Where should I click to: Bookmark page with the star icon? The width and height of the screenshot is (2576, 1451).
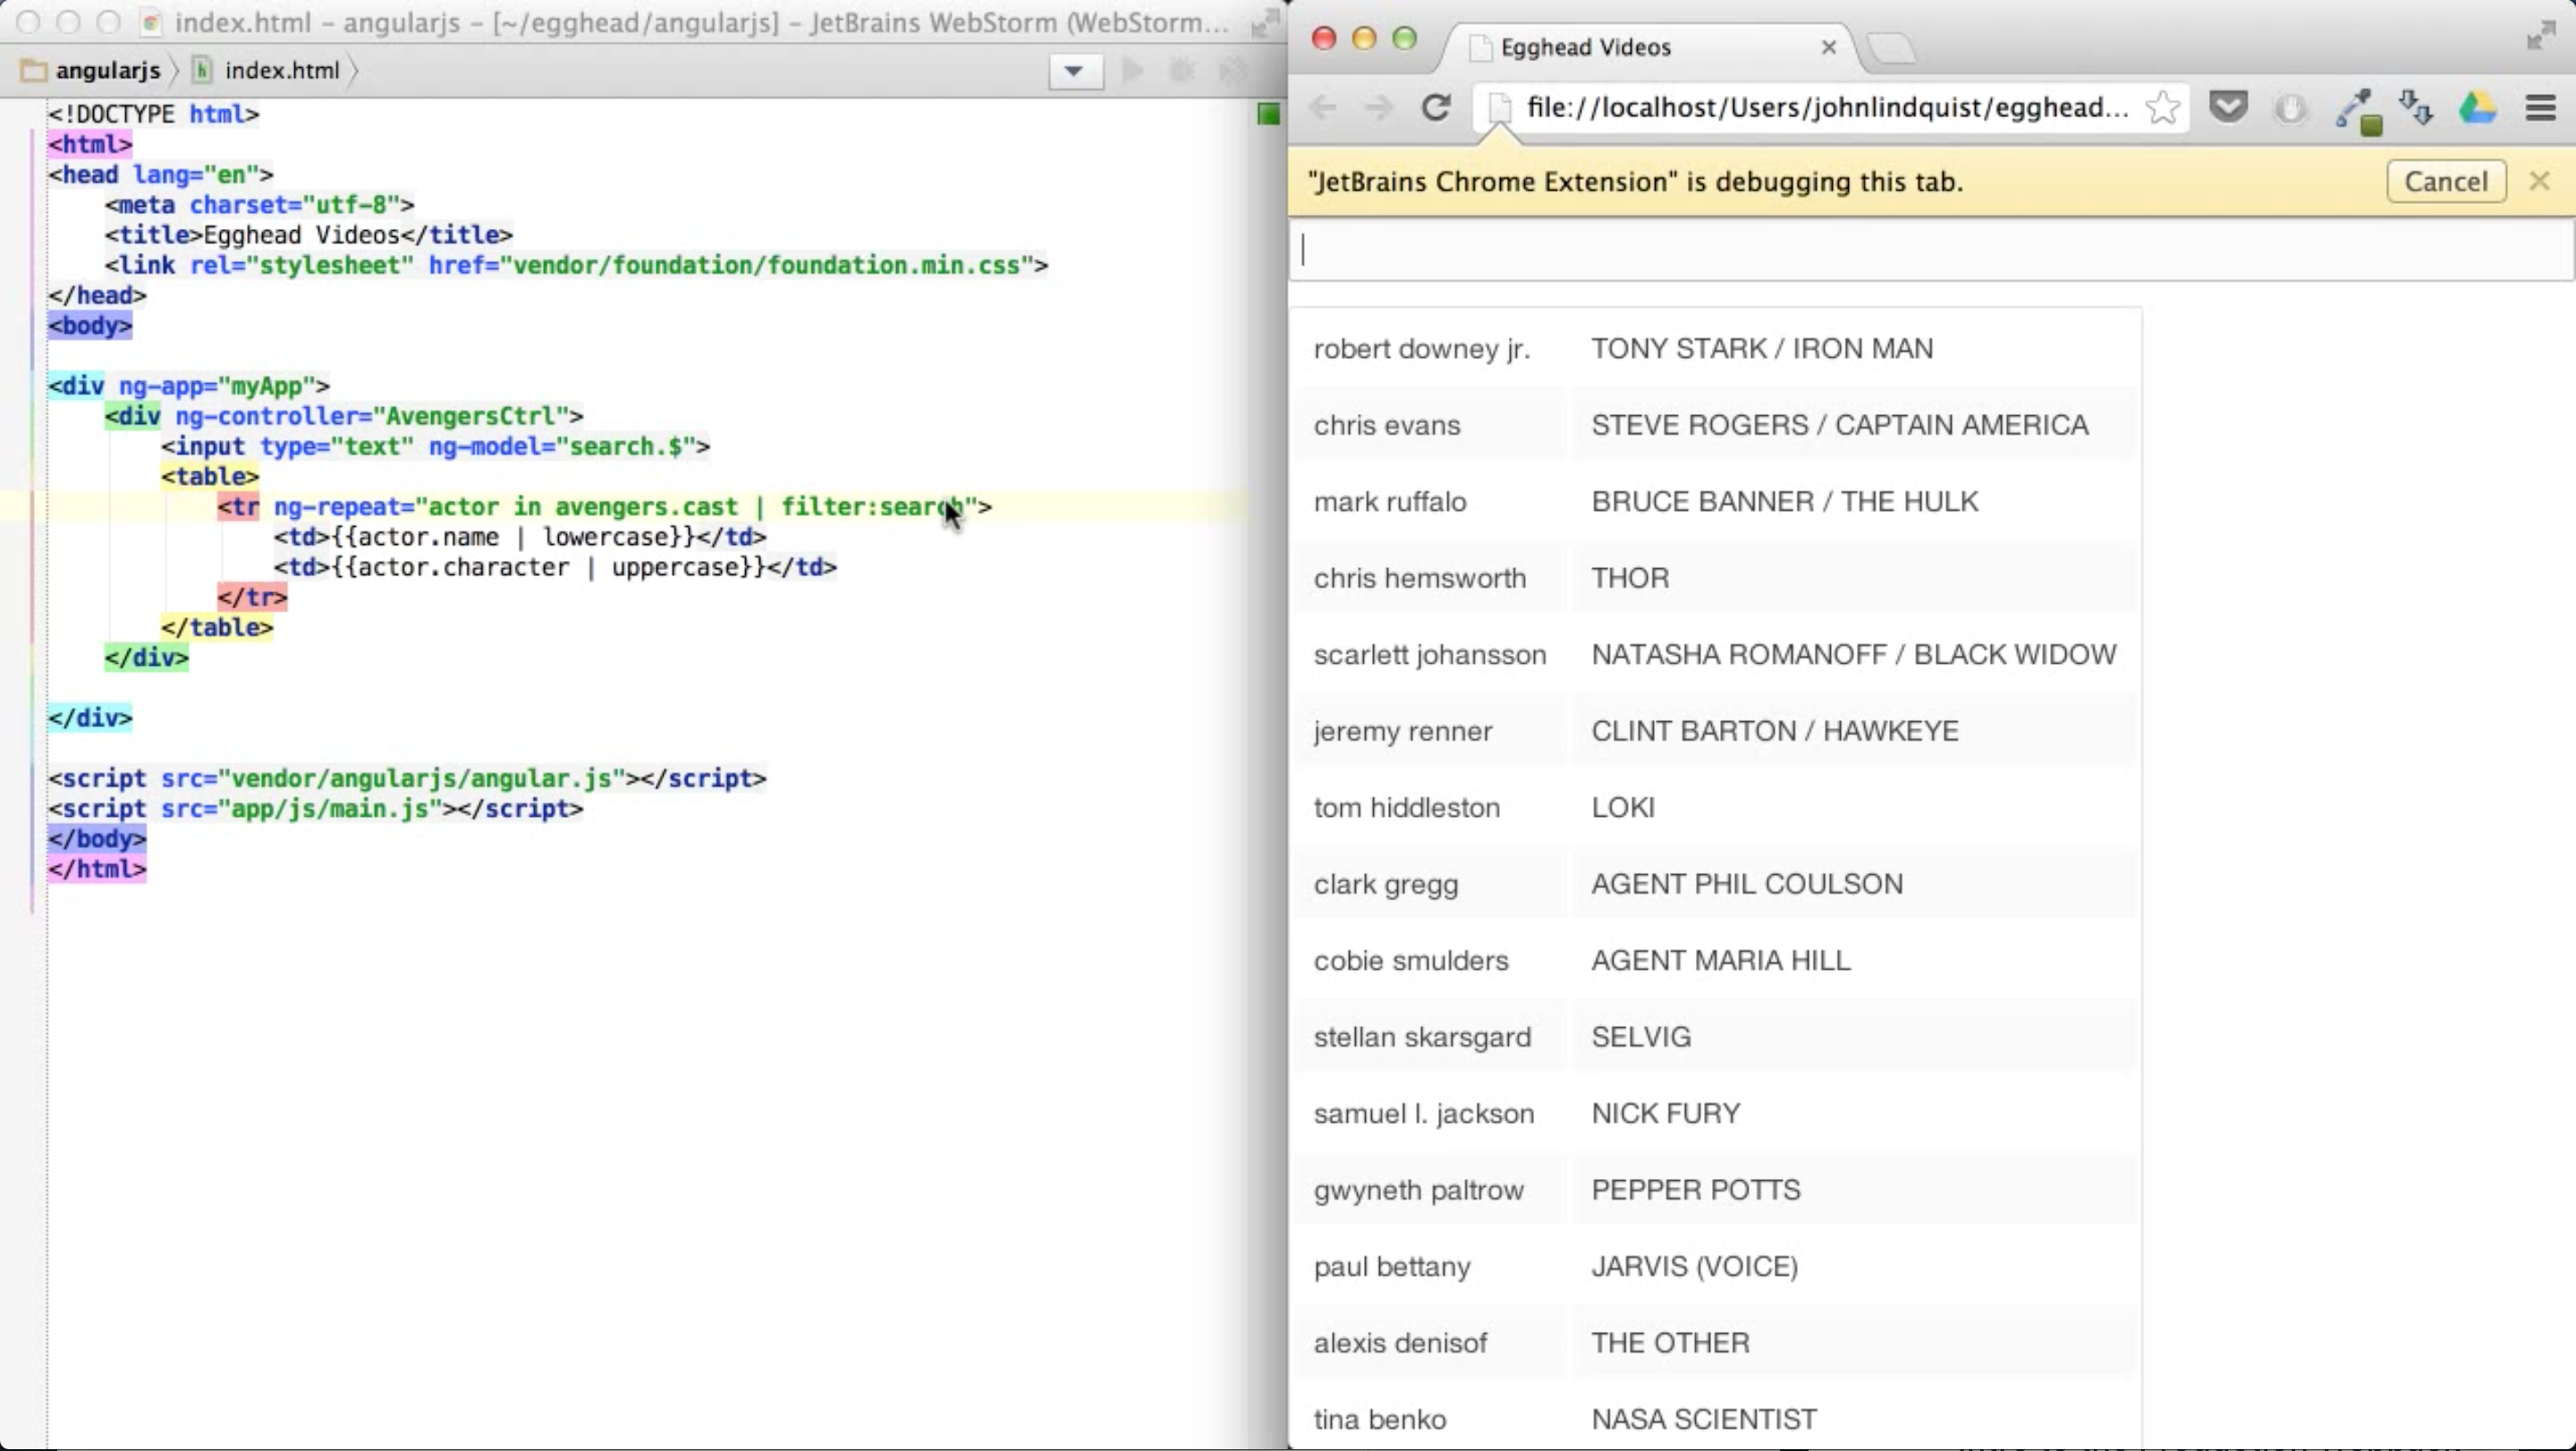click(2162, 107)
